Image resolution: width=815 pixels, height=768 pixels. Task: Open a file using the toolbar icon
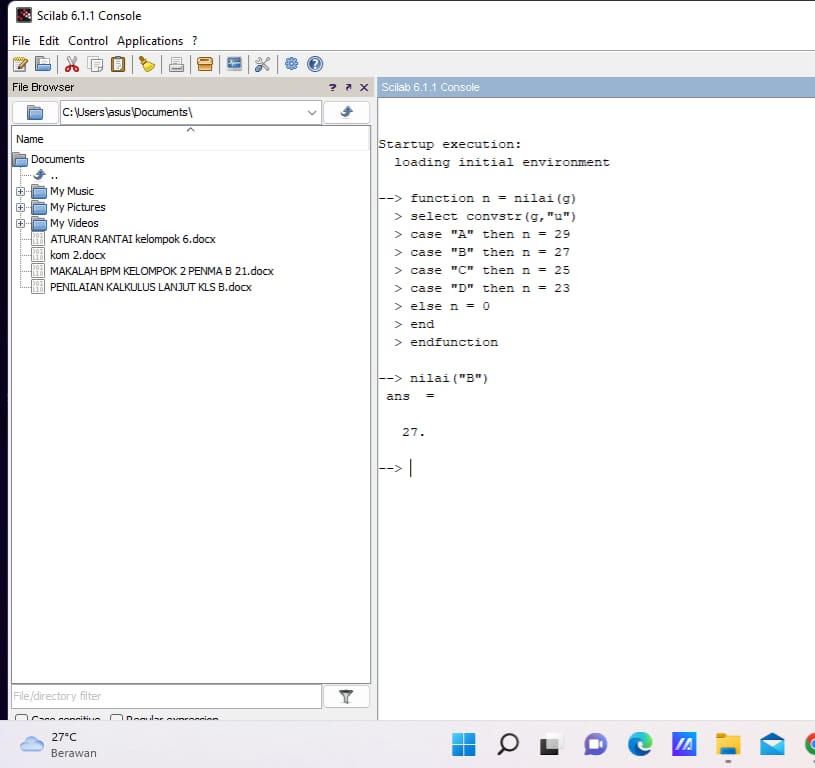coord(43,64)
